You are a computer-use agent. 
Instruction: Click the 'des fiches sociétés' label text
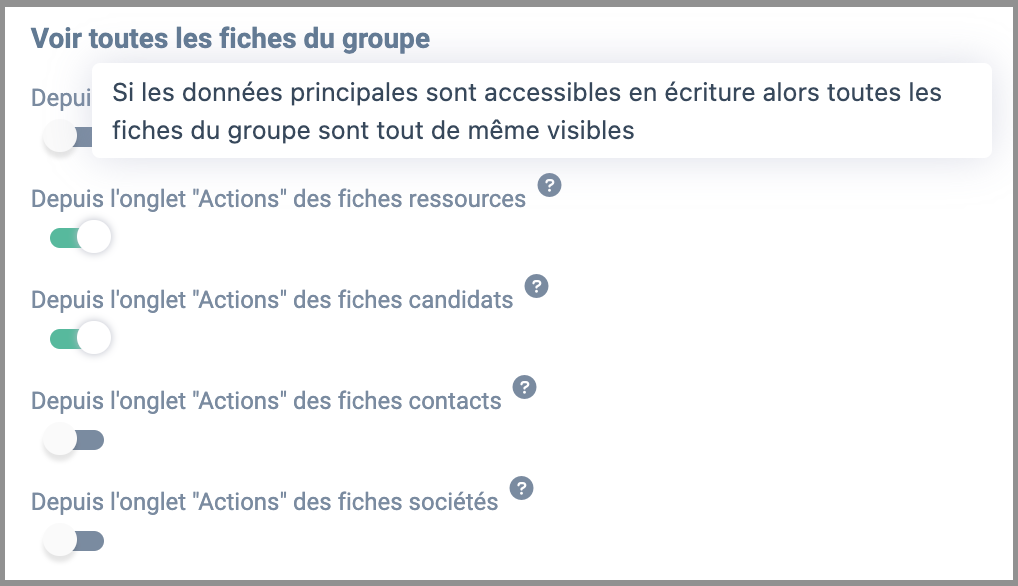pyautogui.click(x=396, y=502)
